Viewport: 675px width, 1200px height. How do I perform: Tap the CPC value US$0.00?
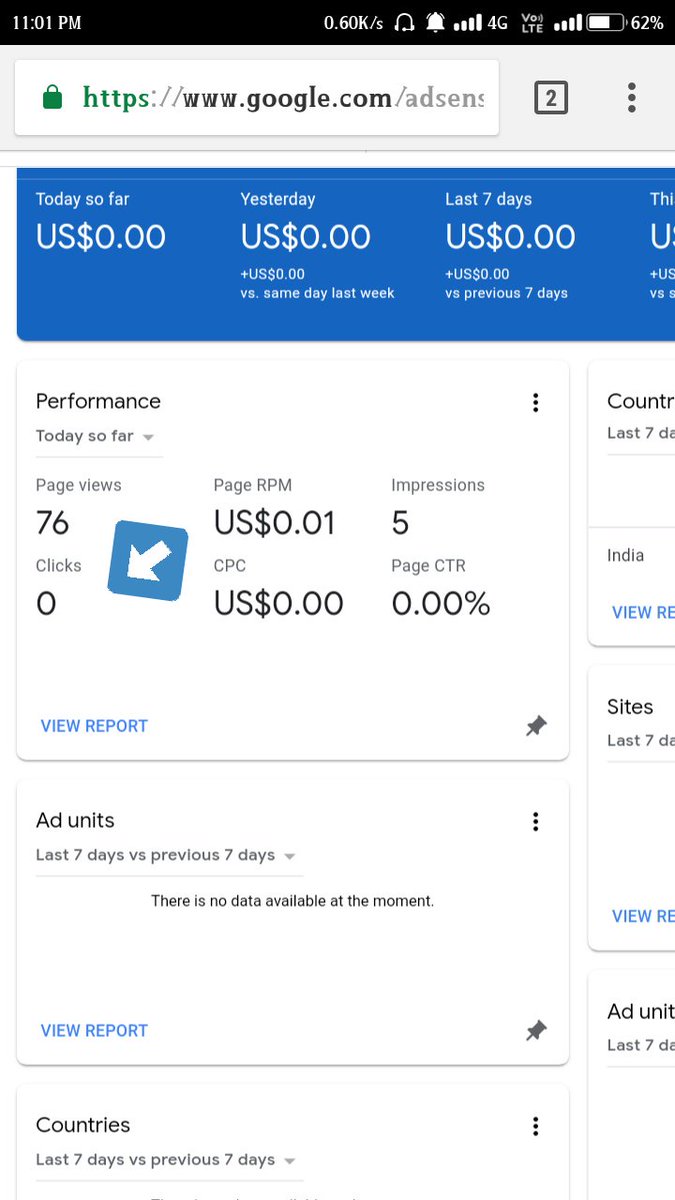[279, 603]
